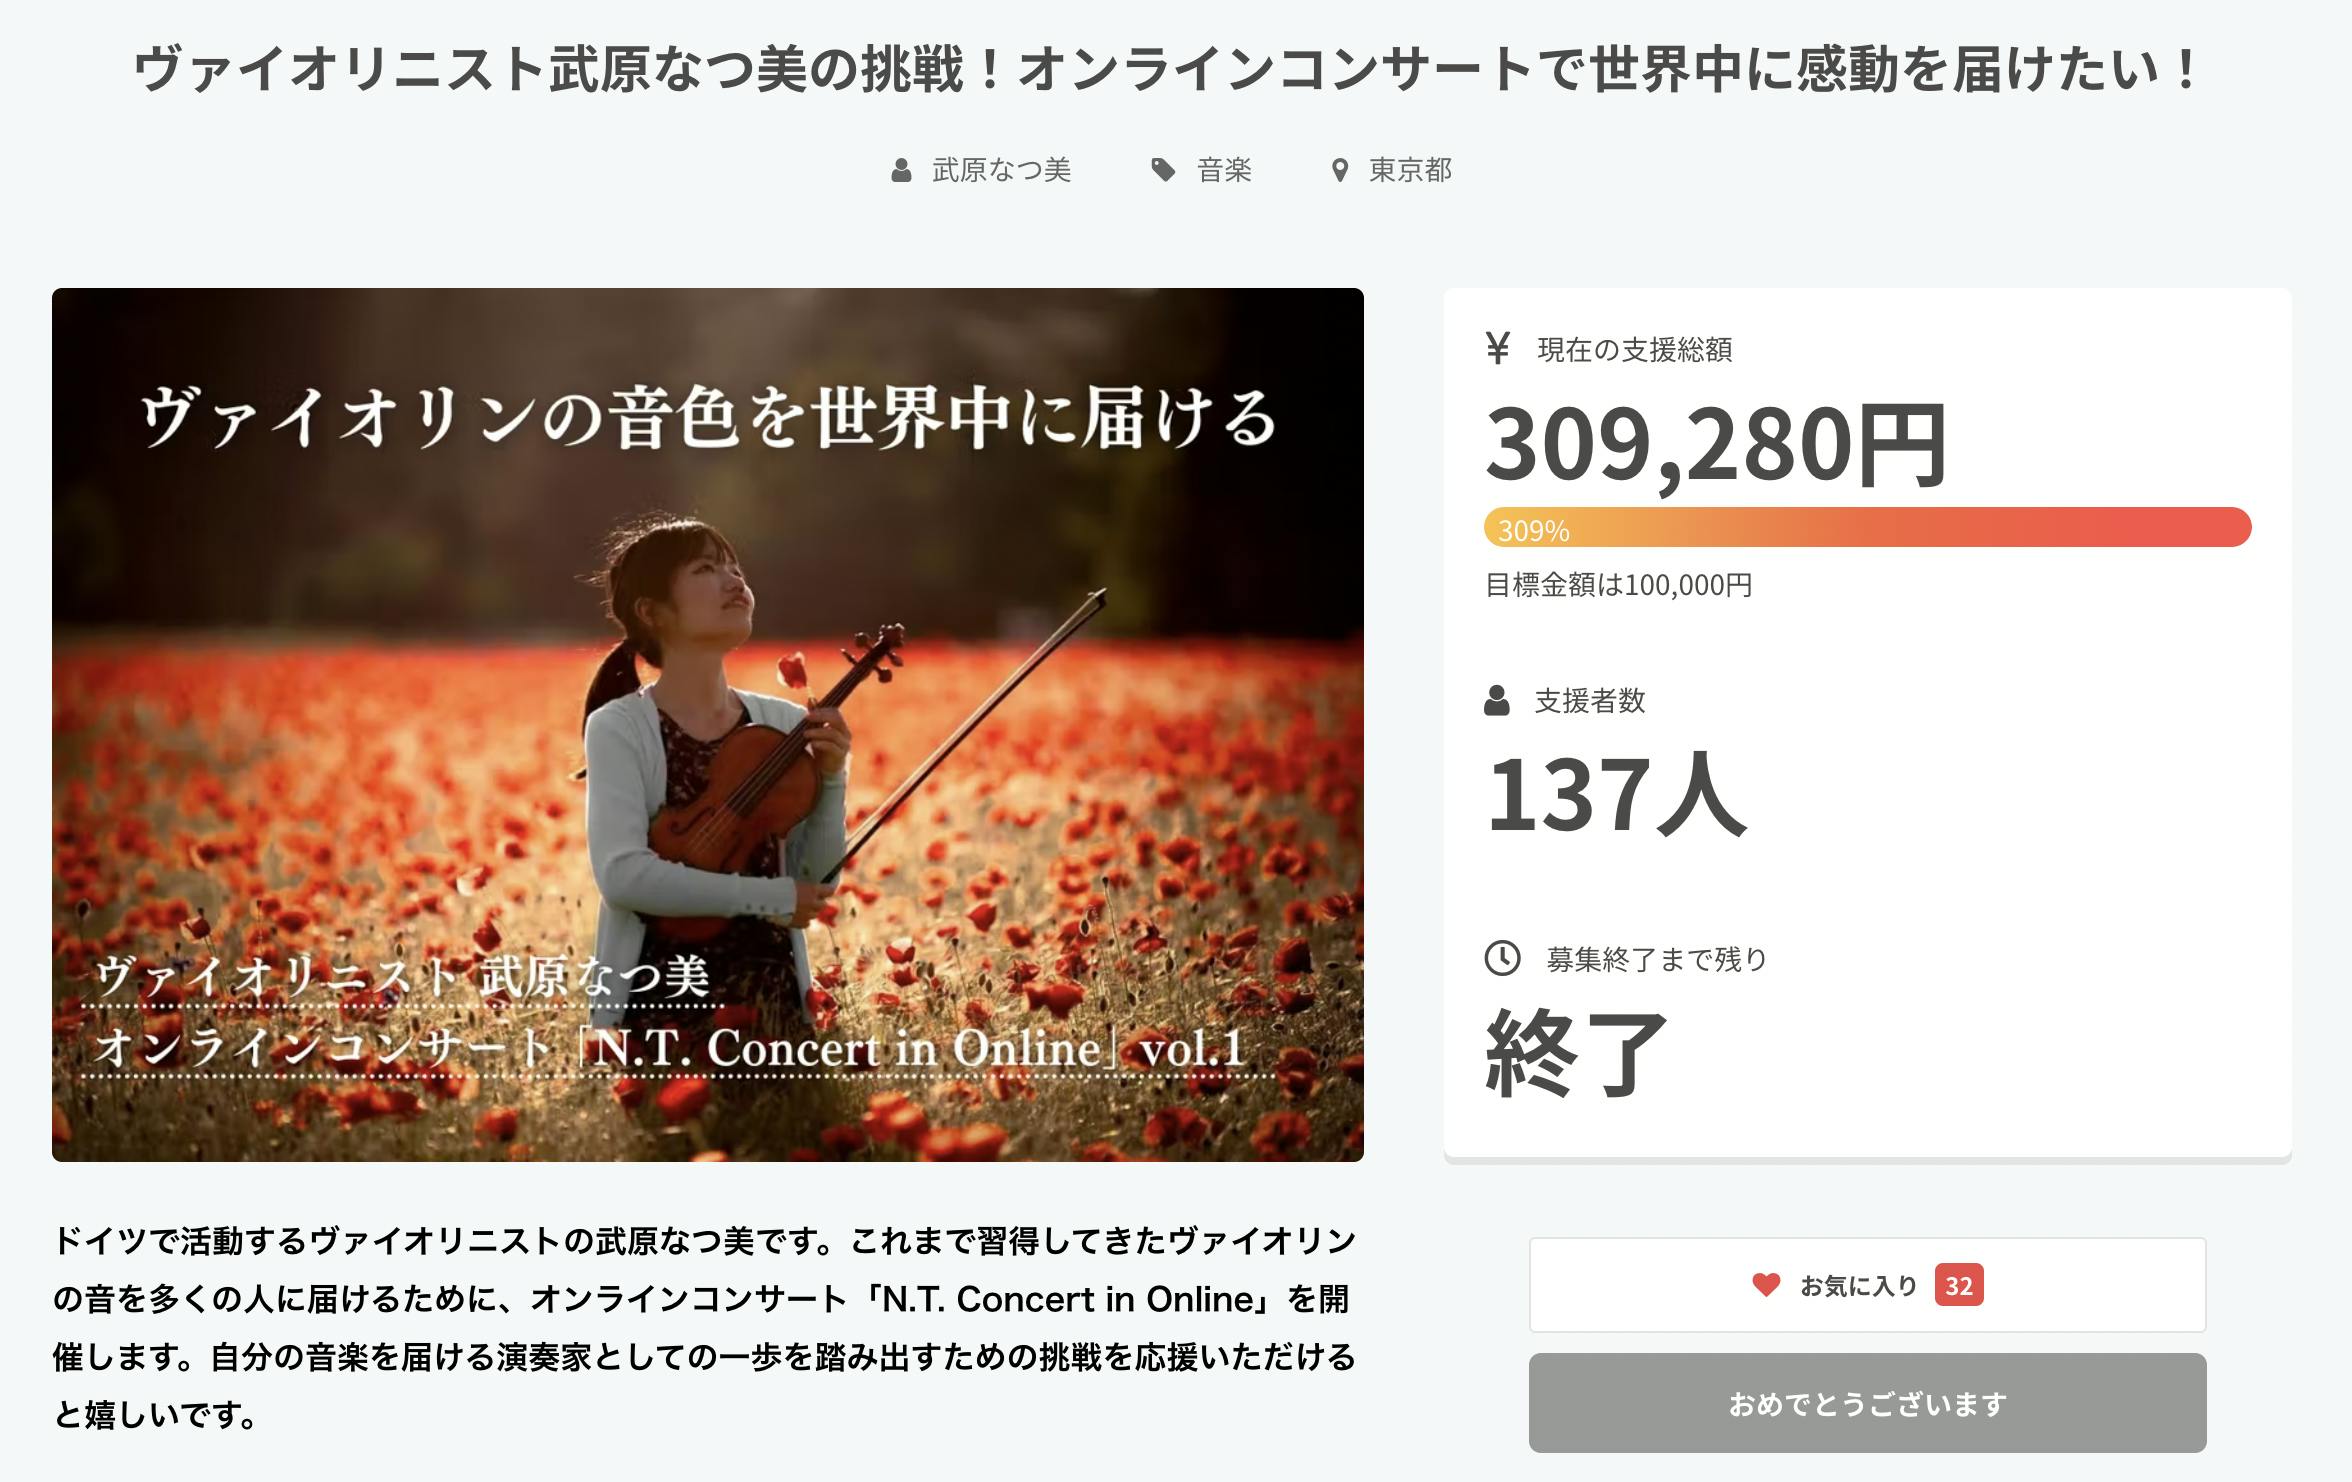This screenshot has width=2352, height=1482.
Task: Click the 309% funding progress bar
Action: click(x=1867, y=528)
